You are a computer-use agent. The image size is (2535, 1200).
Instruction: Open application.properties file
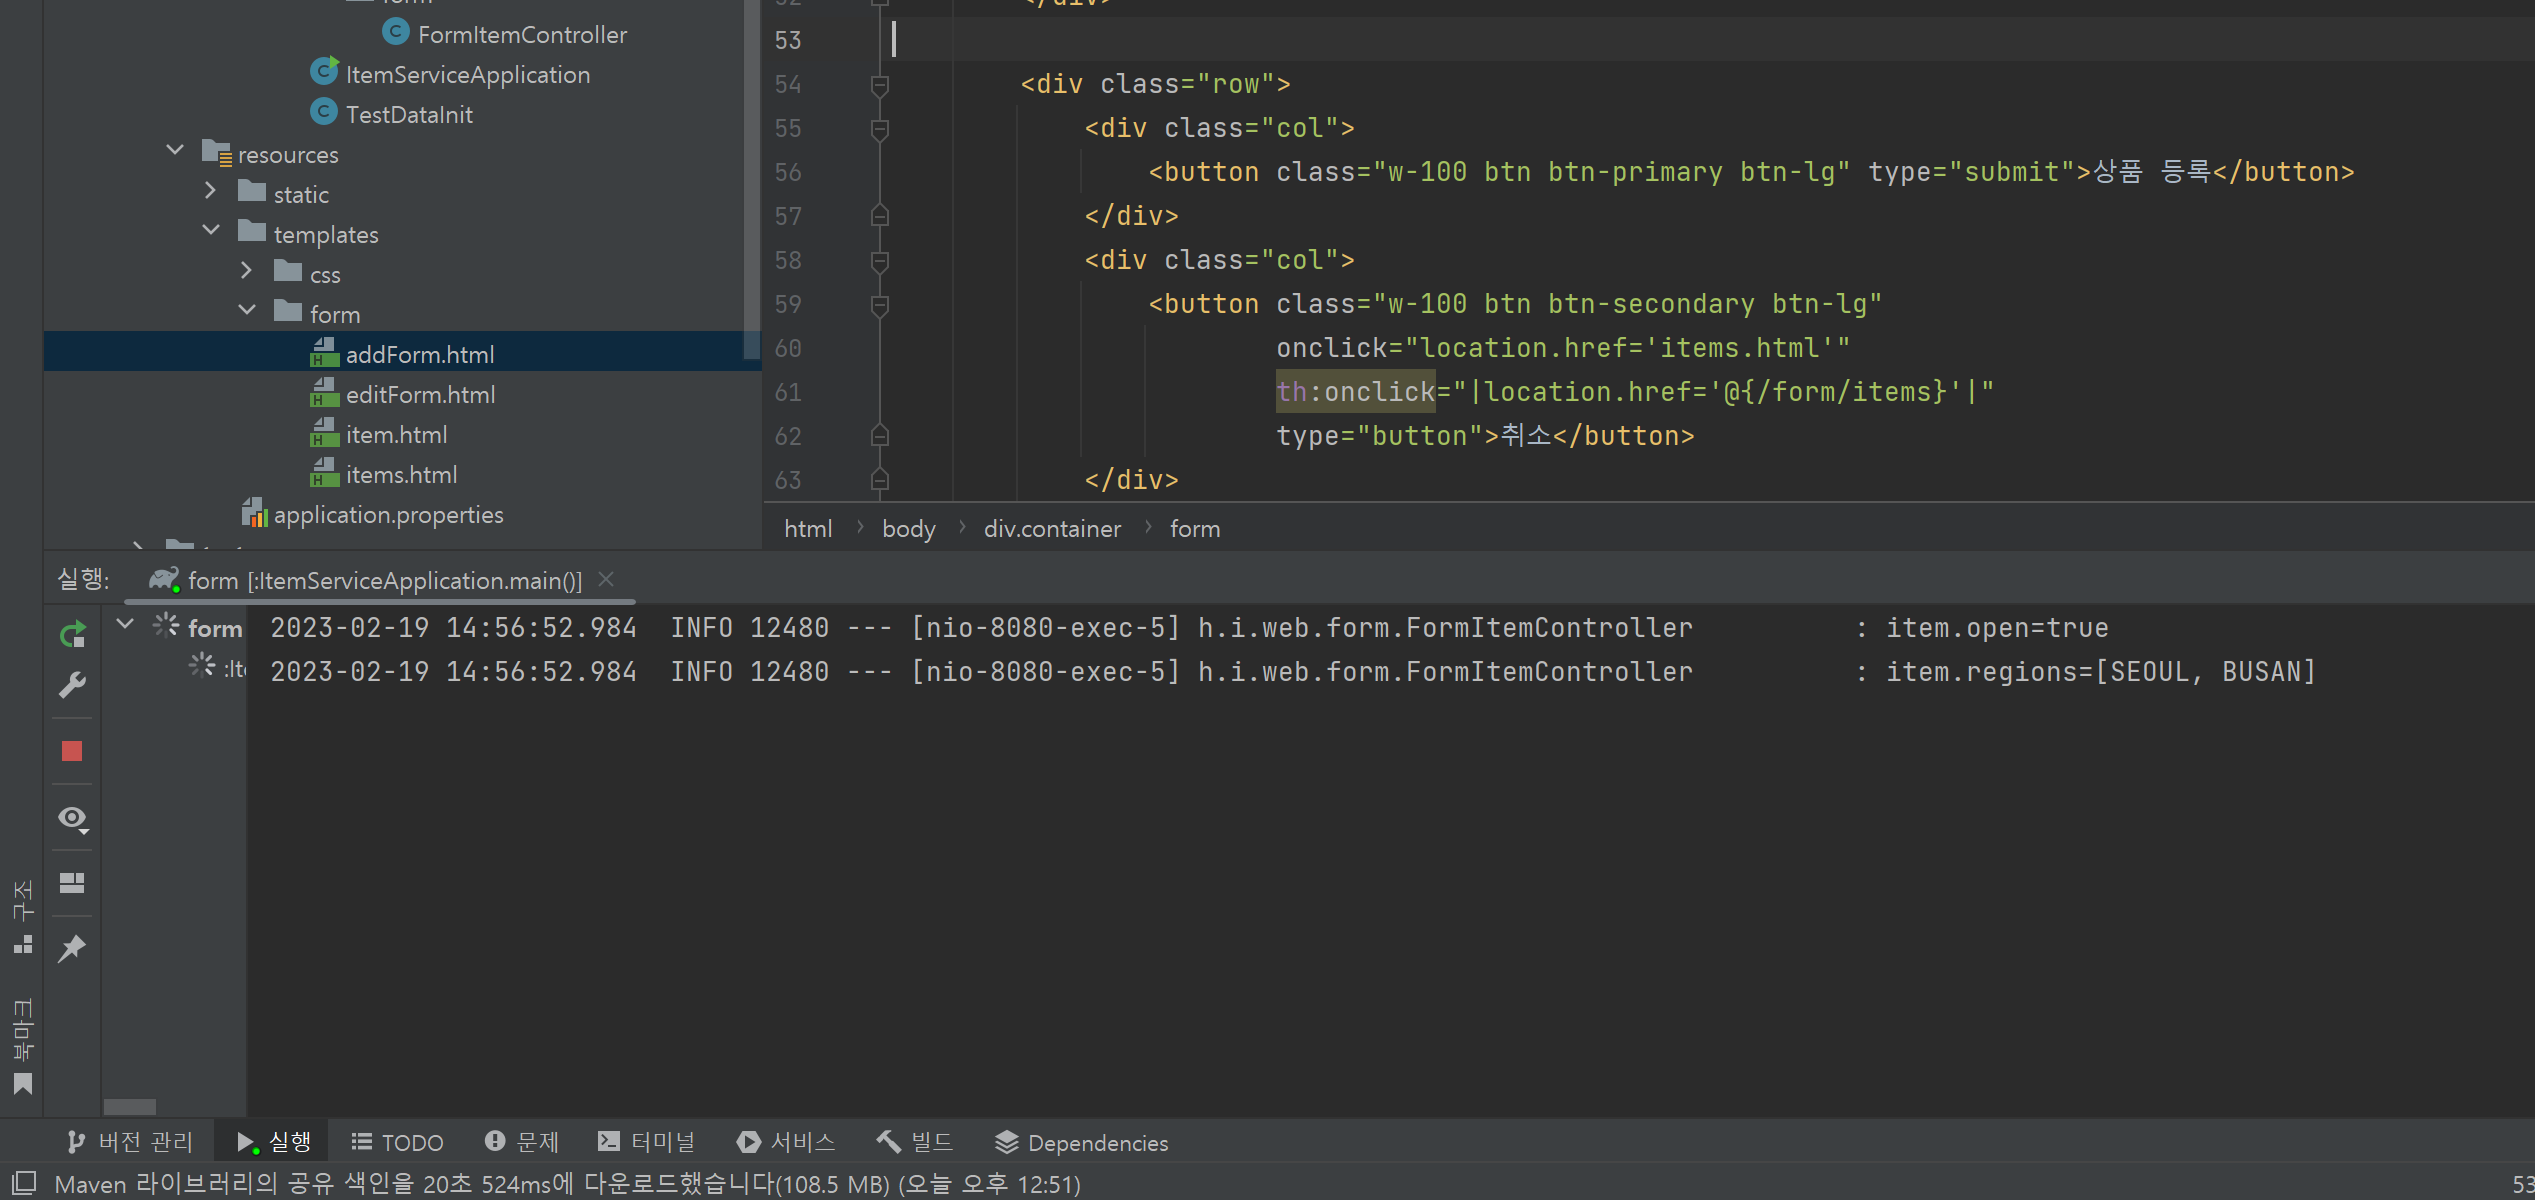click(372, 515)
